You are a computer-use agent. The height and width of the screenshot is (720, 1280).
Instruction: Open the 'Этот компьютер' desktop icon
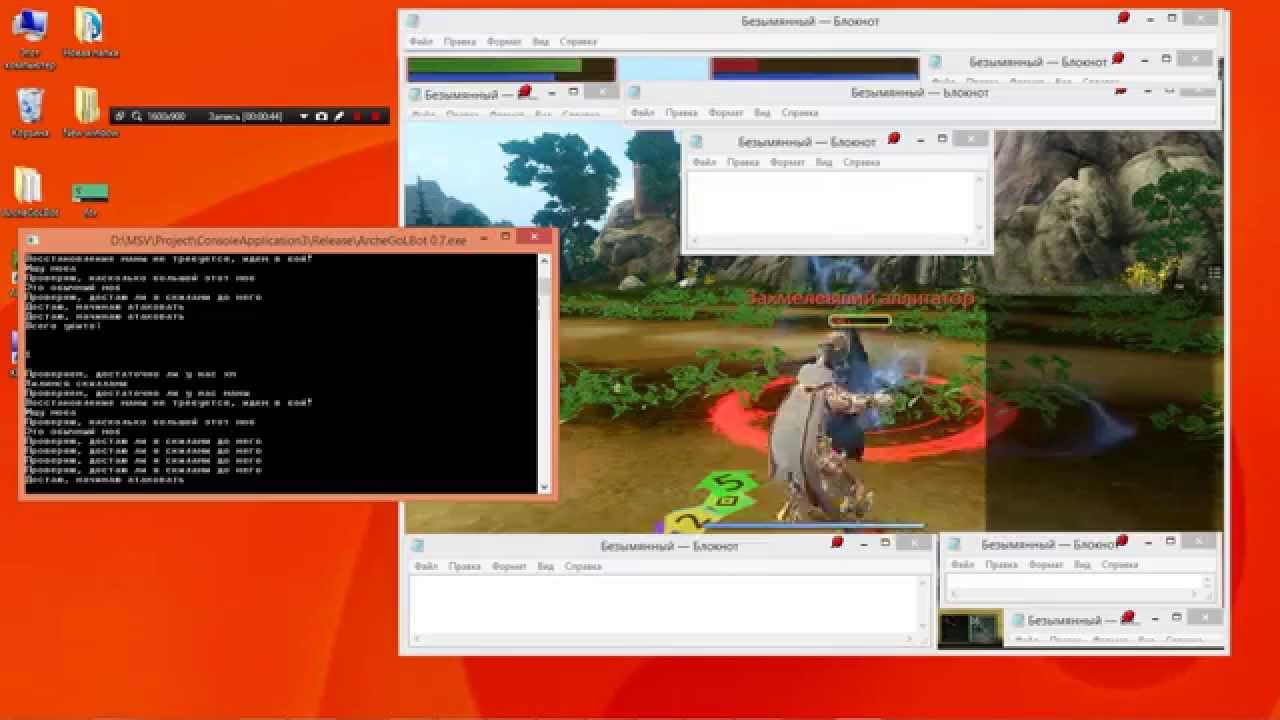tap(29, 38)
